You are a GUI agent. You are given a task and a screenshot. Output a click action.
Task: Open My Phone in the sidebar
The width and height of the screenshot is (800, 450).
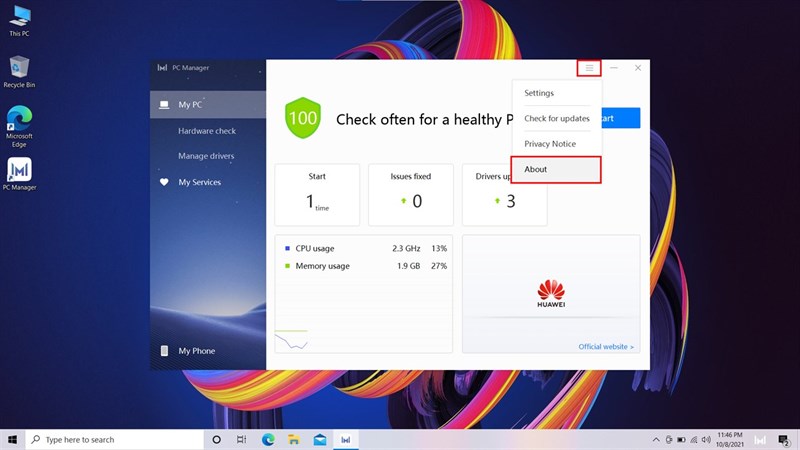click(196, 351)
